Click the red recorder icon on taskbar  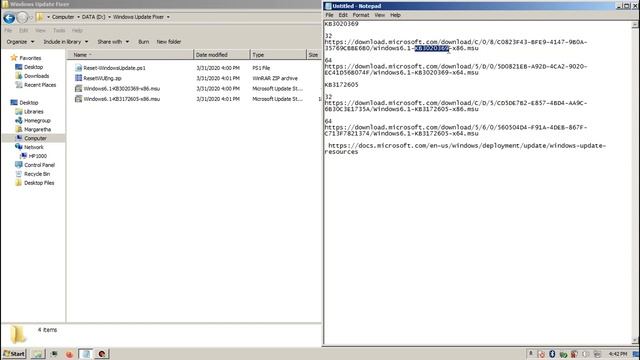pos(102,354)
